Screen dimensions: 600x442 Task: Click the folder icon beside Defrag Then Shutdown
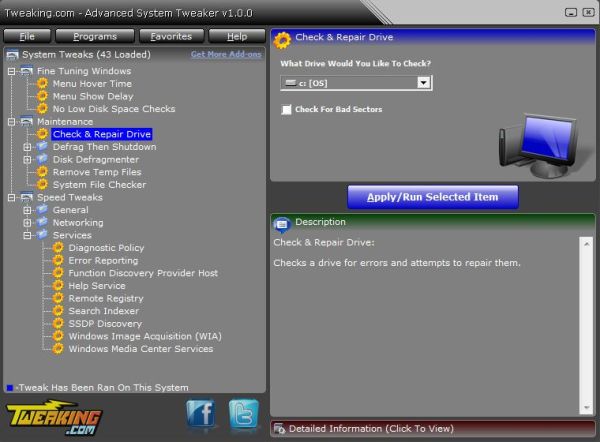(42, 147)
